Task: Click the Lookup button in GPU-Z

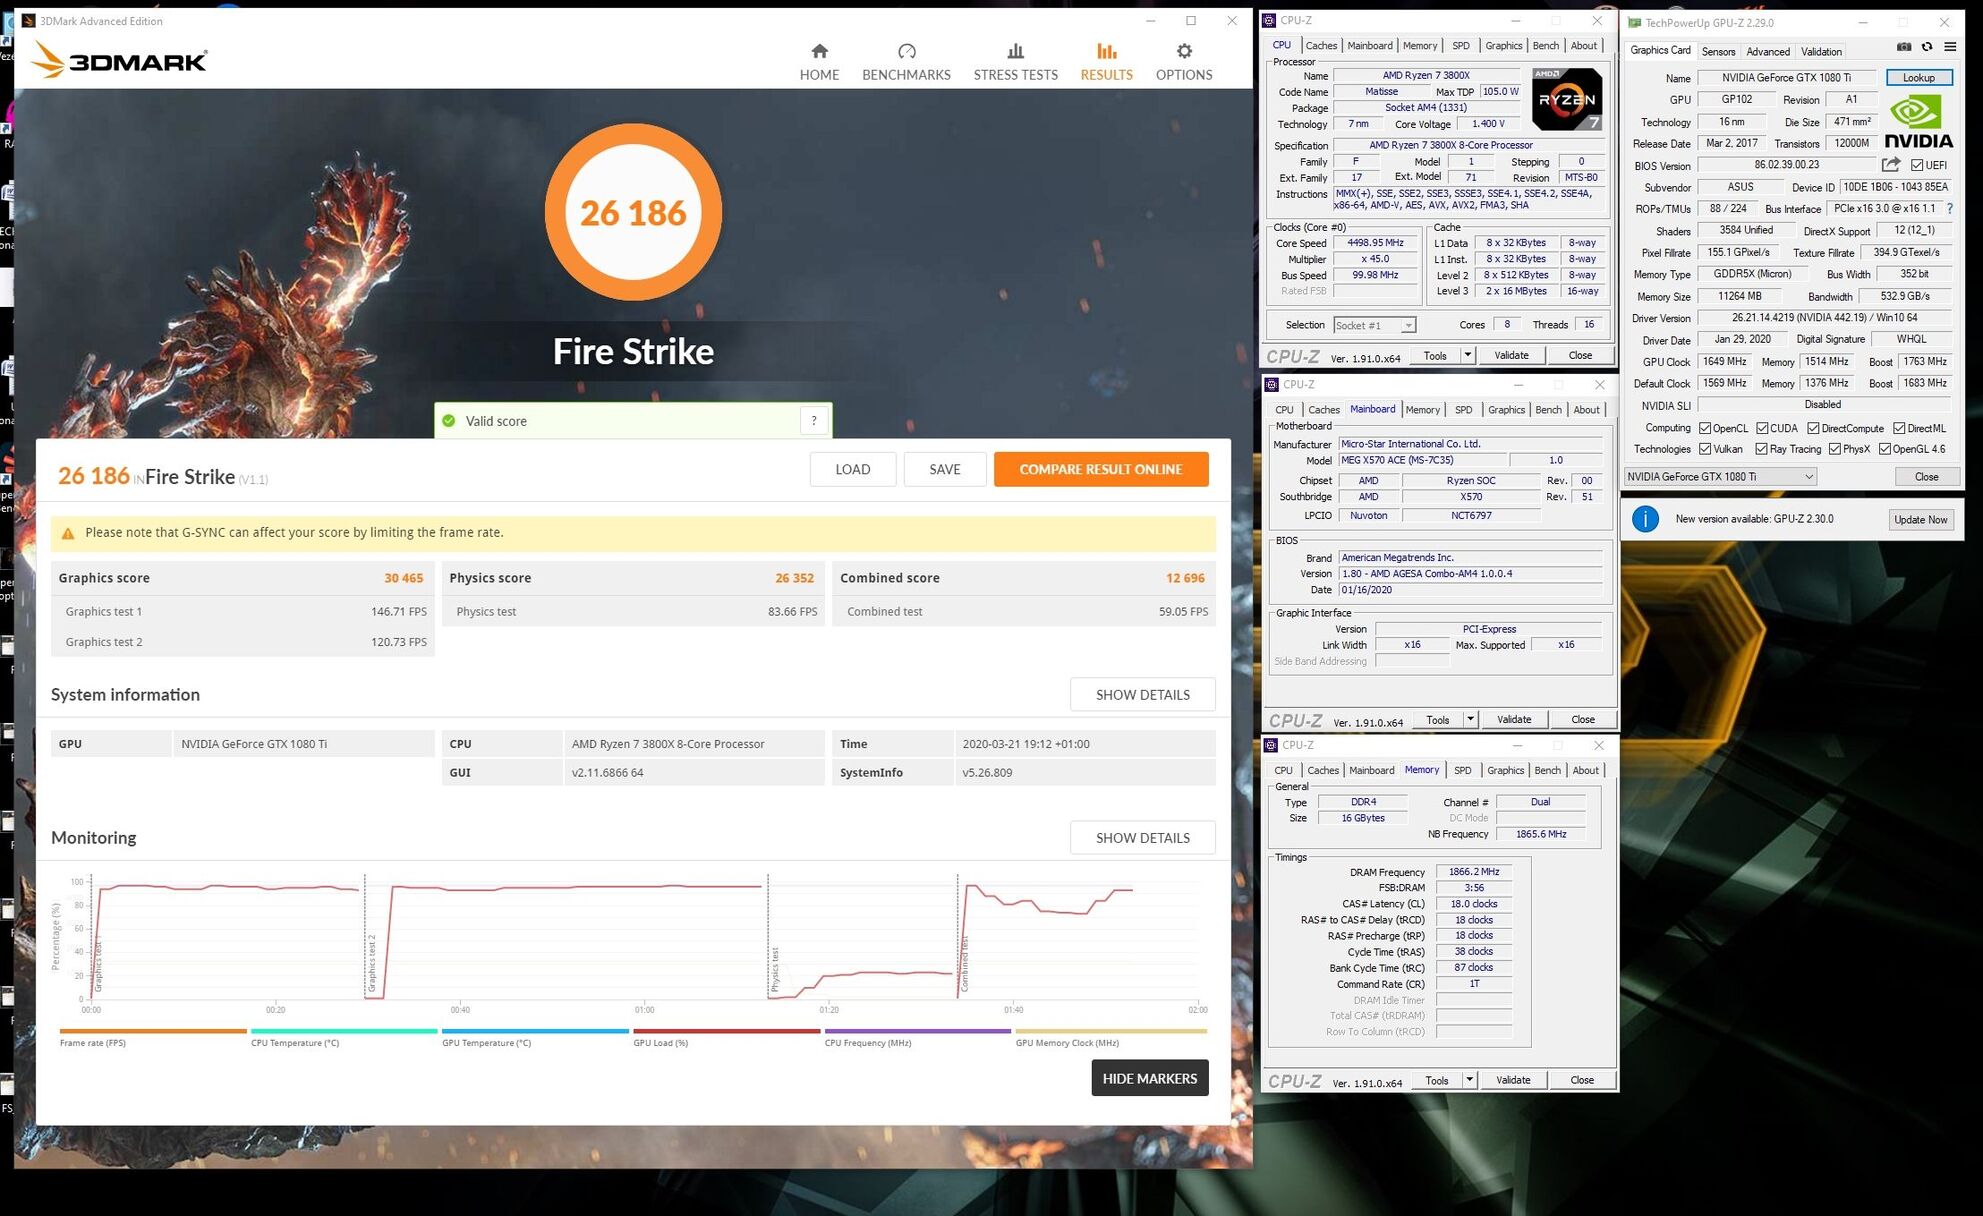Action: pyautogui.click(x=1918, y=78)
